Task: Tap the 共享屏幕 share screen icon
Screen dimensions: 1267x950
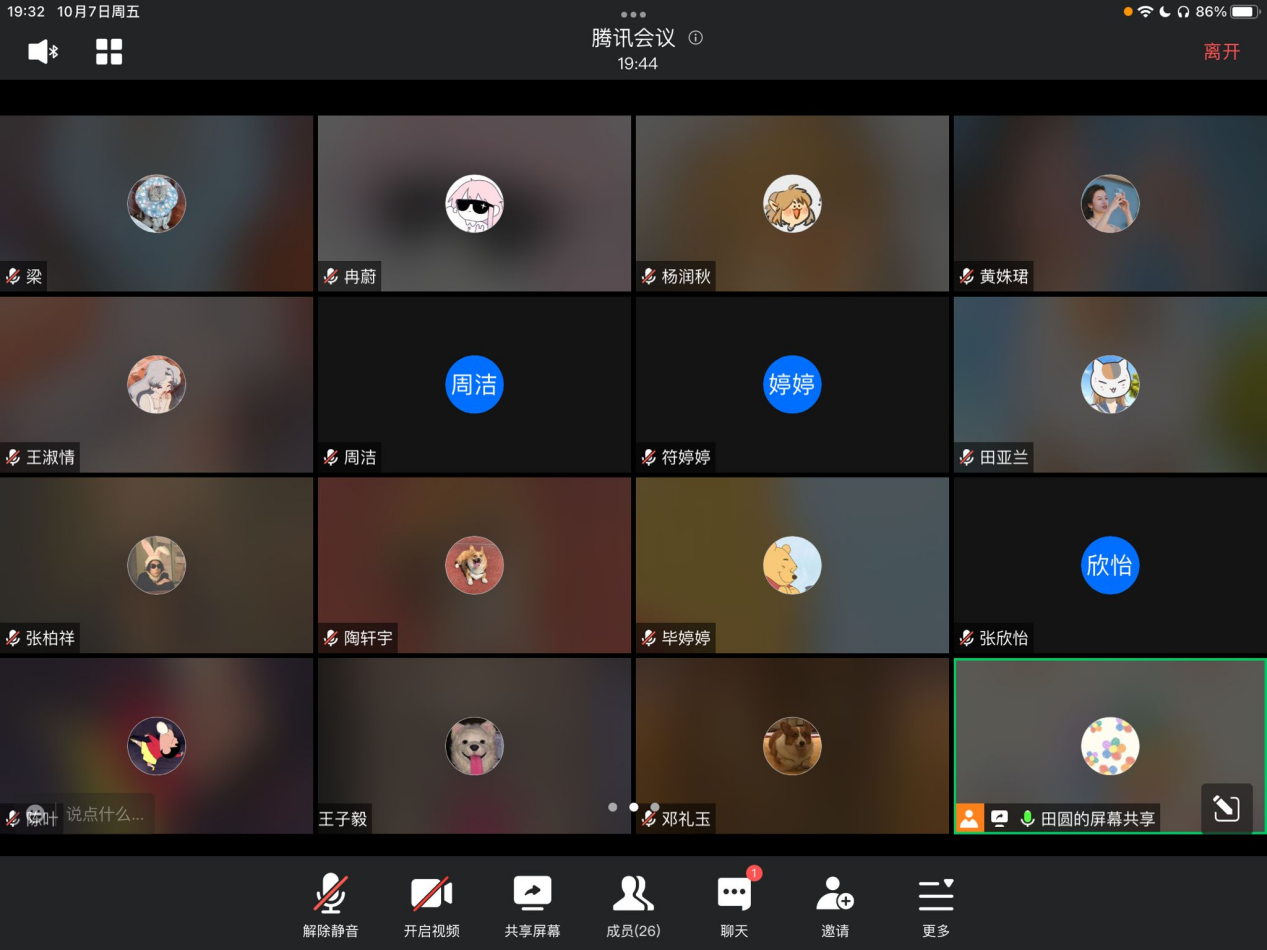Action: pos(532,903)
